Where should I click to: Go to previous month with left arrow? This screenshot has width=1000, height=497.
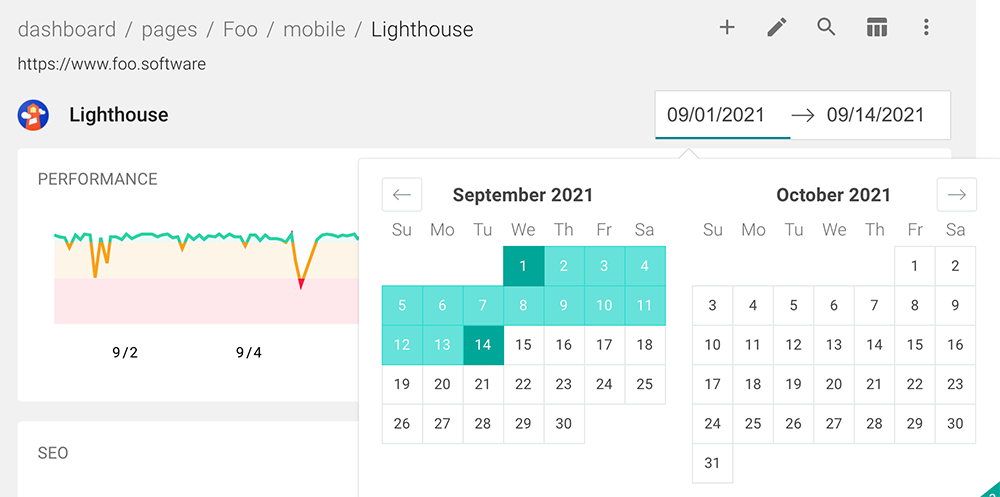(x=402, y=195)
